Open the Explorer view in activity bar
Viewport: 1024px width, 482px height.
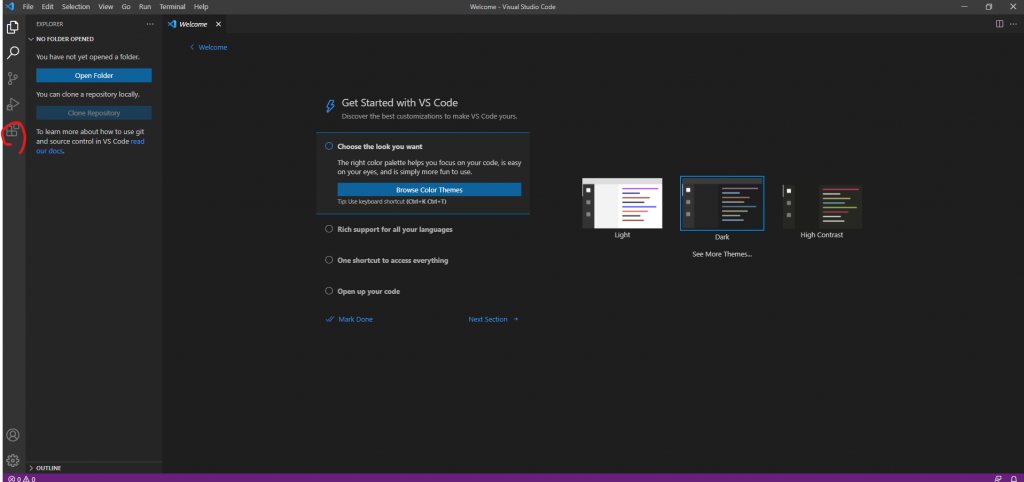12,27
